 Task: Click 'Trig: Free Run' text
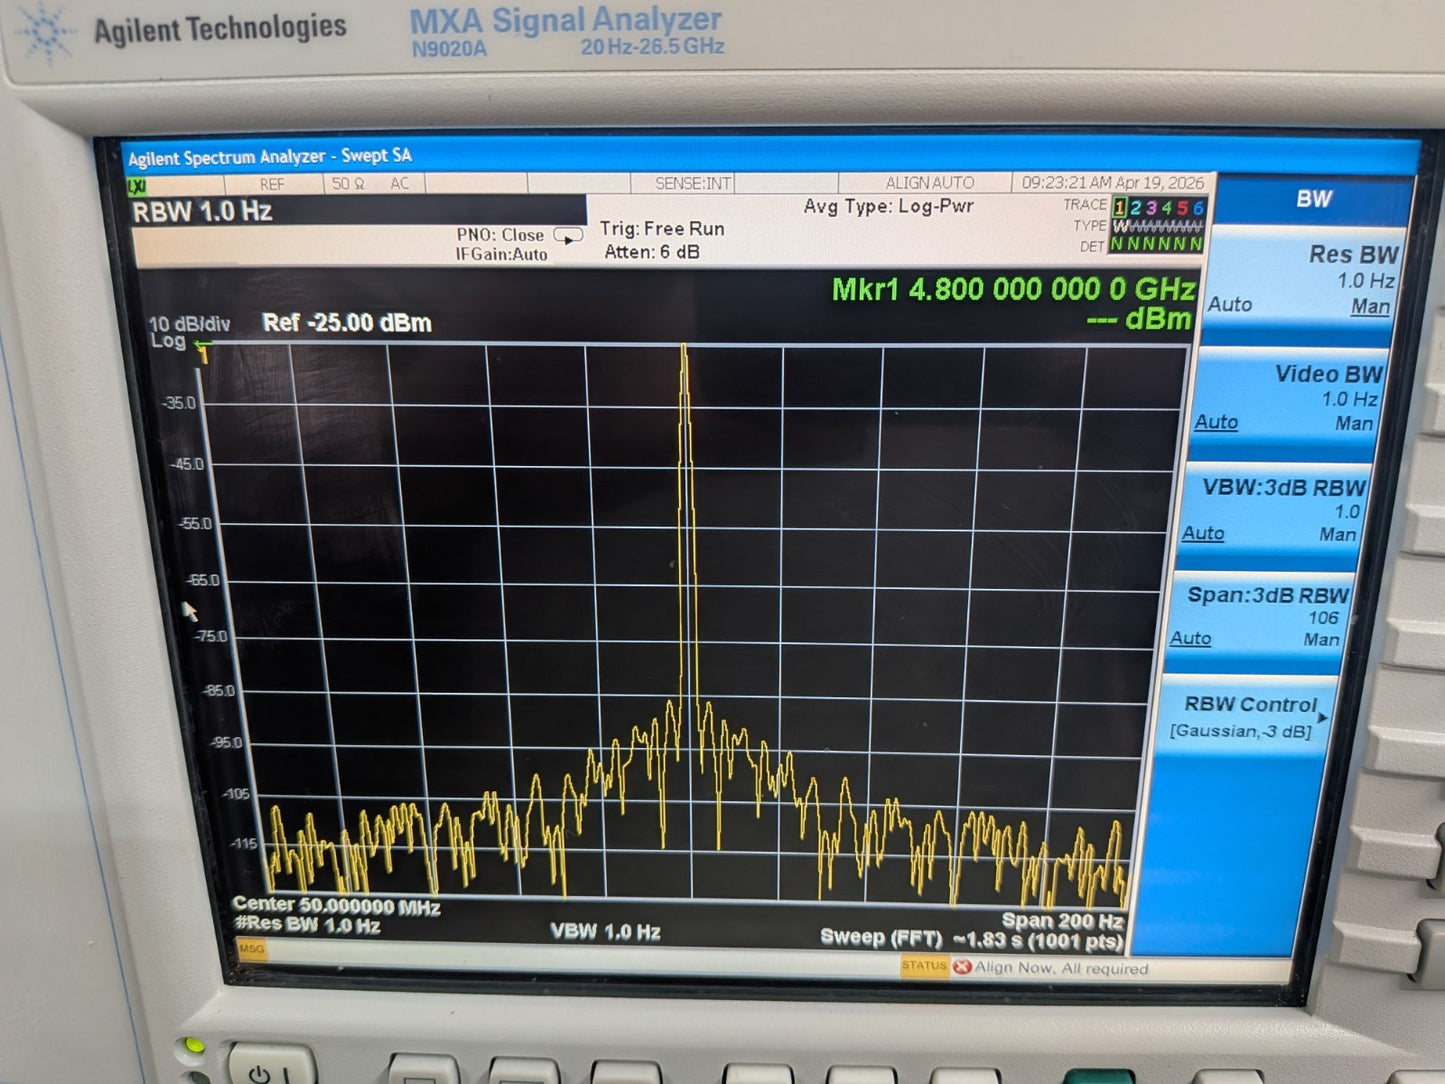click(662, 229)
